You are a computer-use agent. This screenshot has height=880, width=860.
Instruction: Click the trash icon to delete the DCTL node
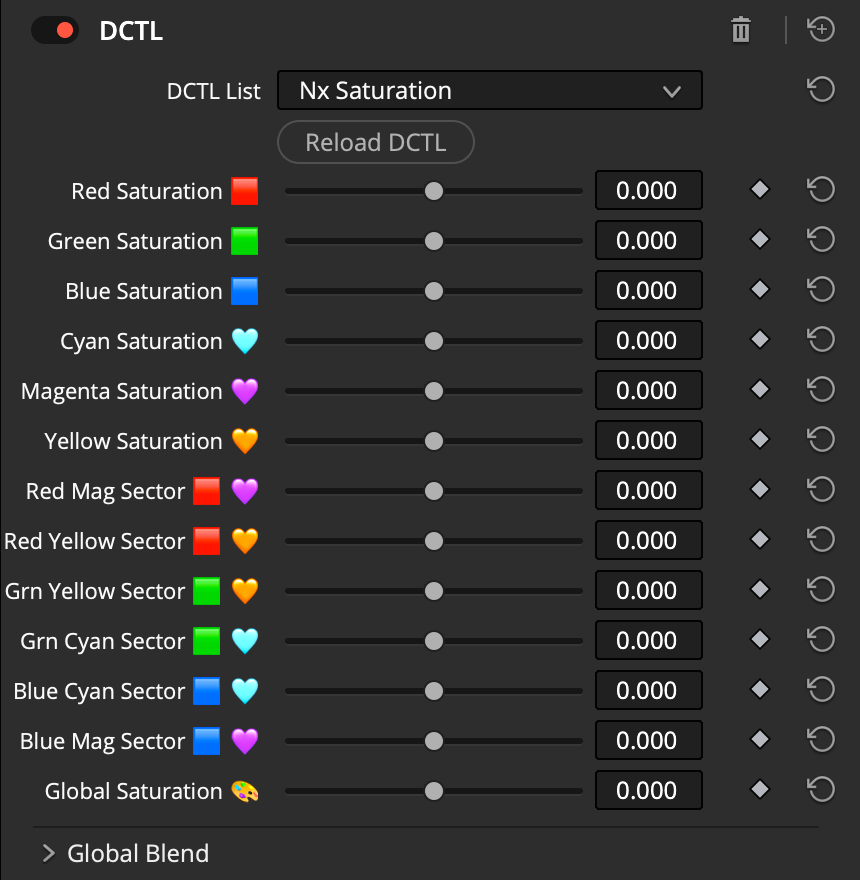tap(740, 30)
